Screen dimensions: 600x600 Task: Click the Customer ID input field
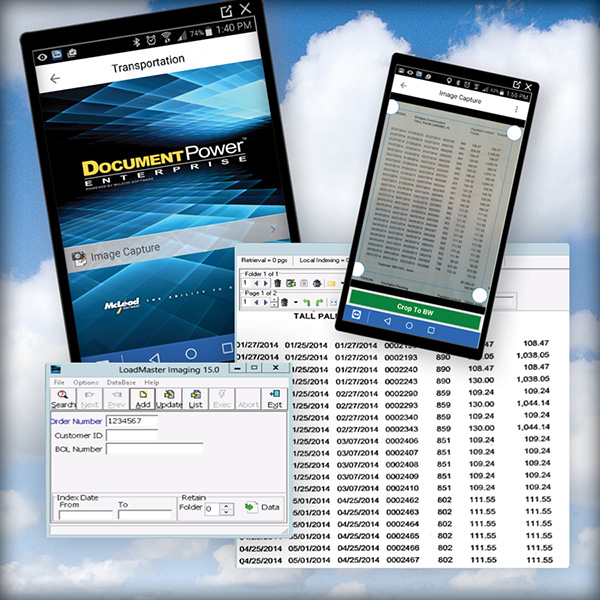[x=132, y=435]
